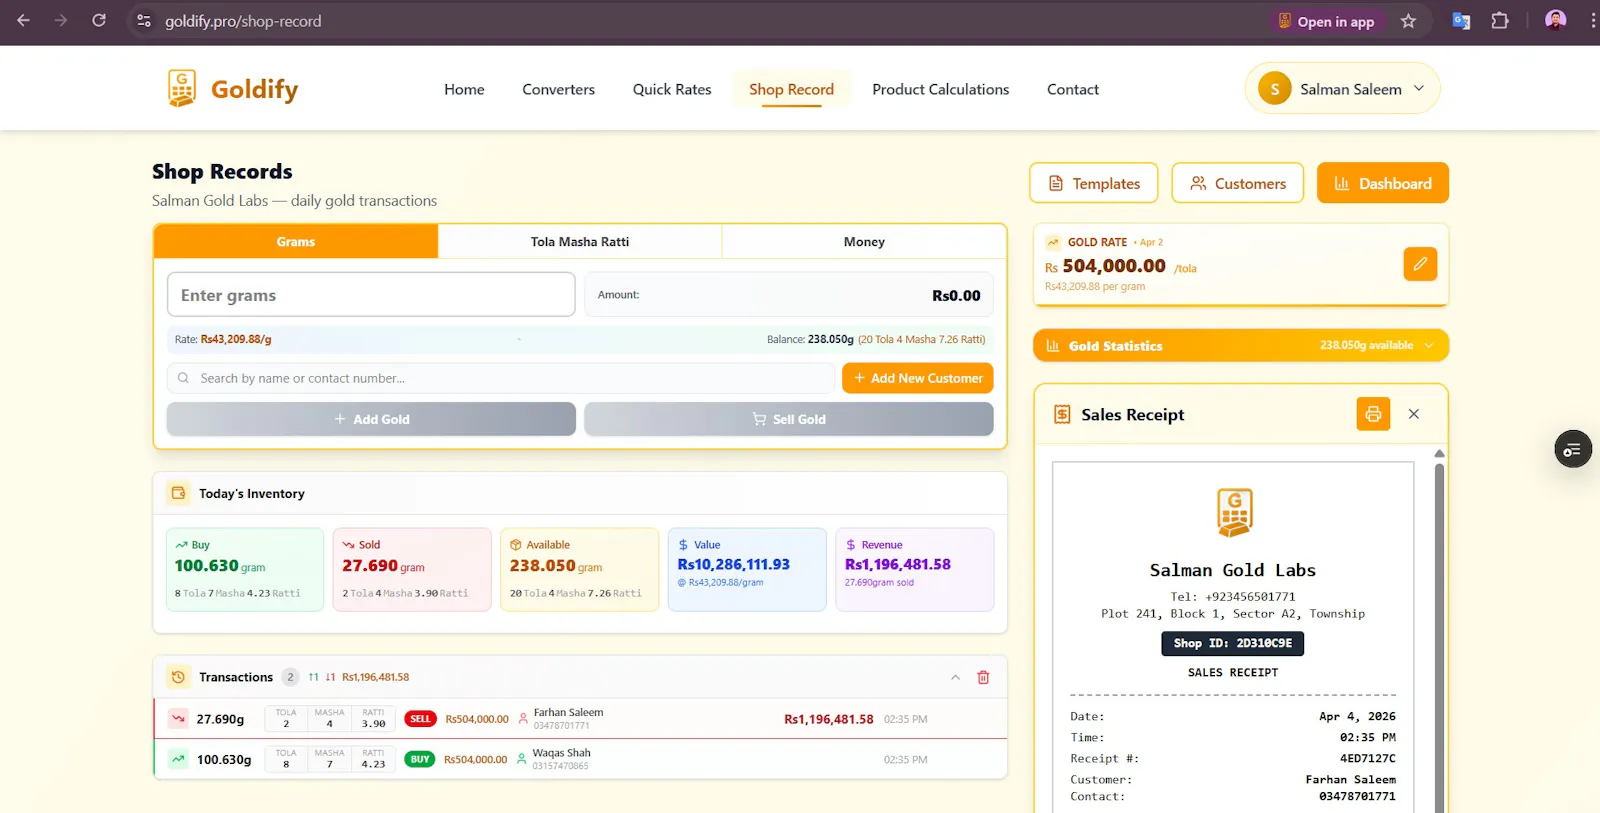The width and height of the screenshot is (1600, 813).
Task: Click the Sell Gold button
Action: point(789,419)
